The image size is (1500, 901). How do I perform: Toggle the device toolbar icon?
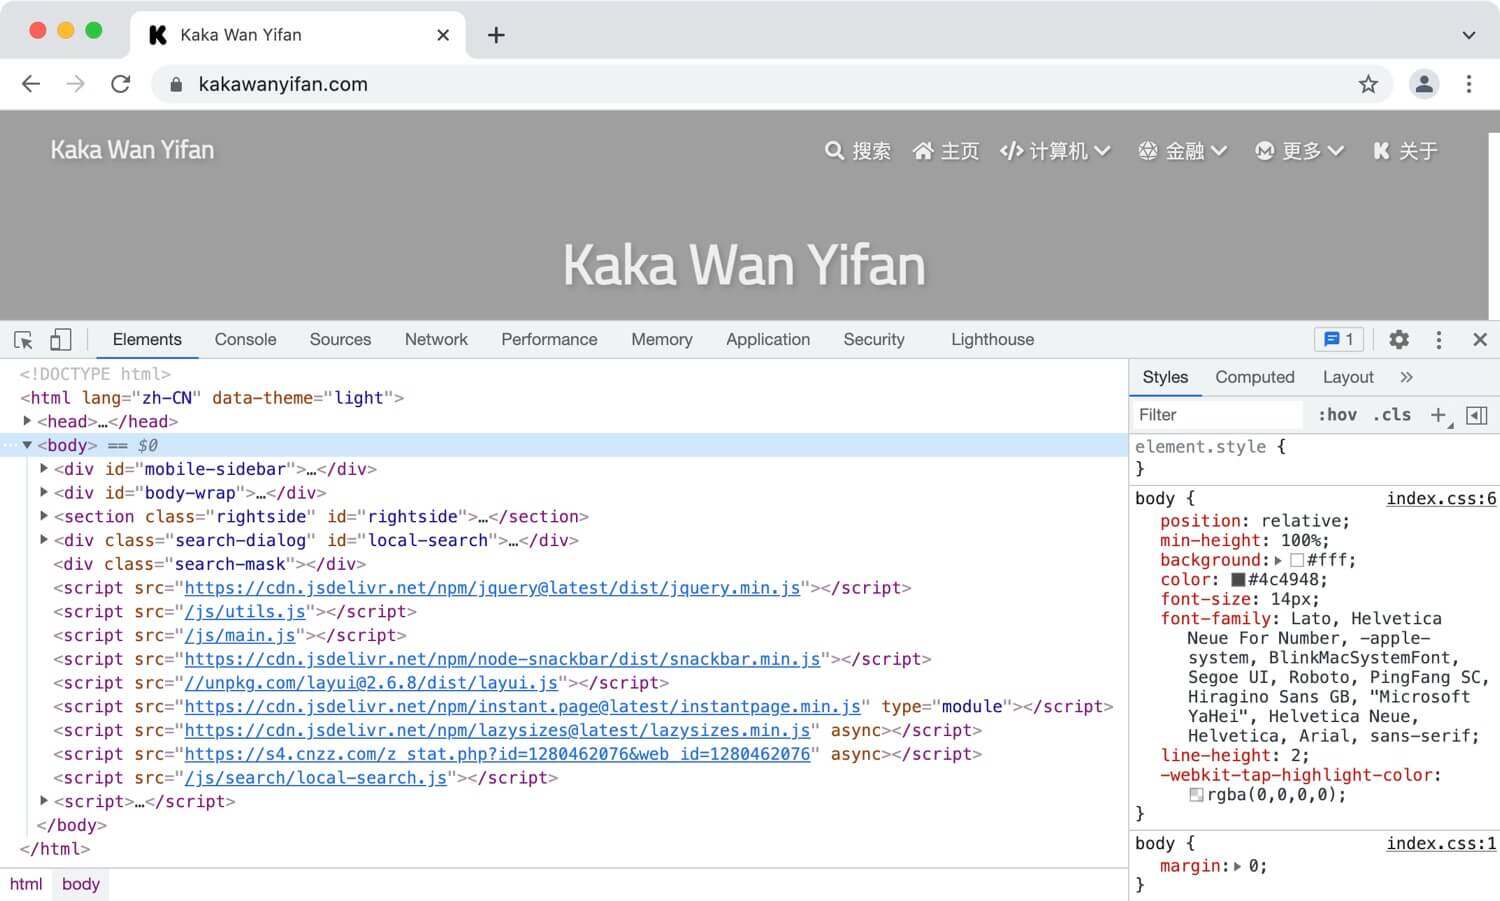(60, 340)
